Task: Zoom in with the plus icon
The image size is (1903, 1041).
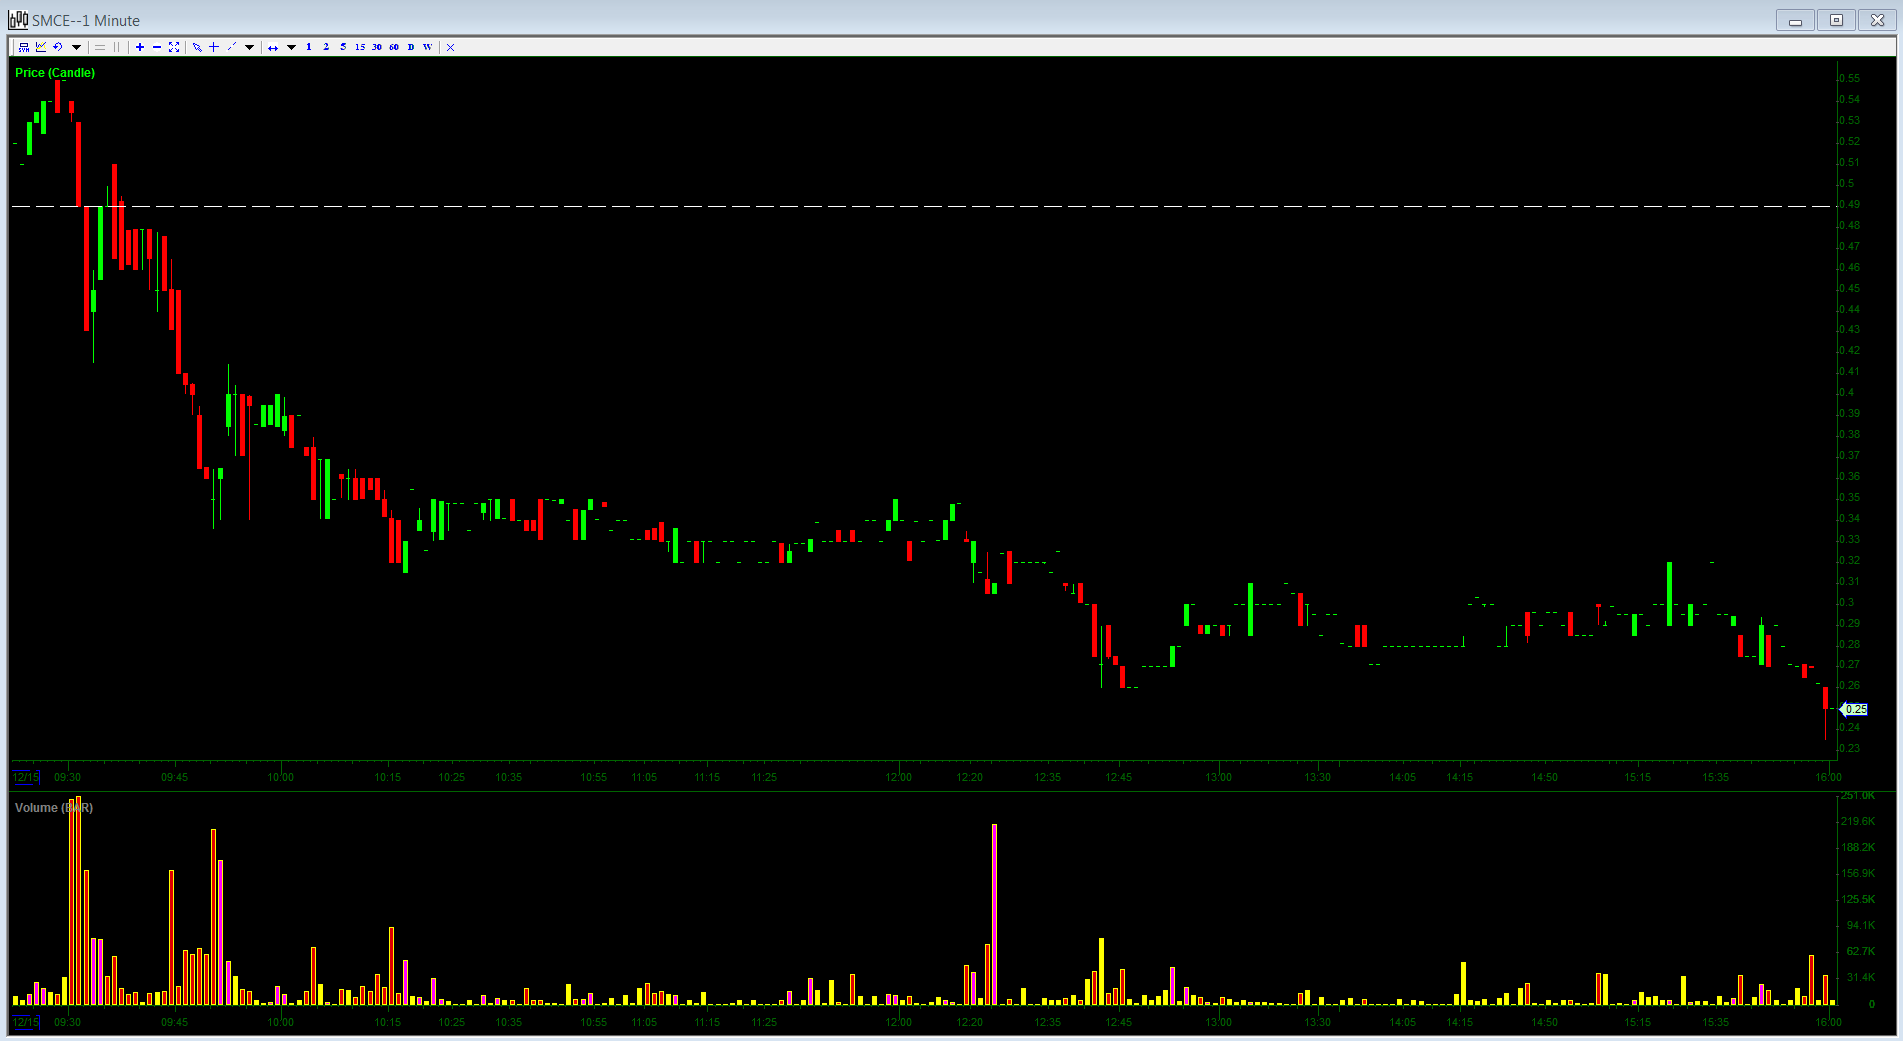Action: (140, 47)
